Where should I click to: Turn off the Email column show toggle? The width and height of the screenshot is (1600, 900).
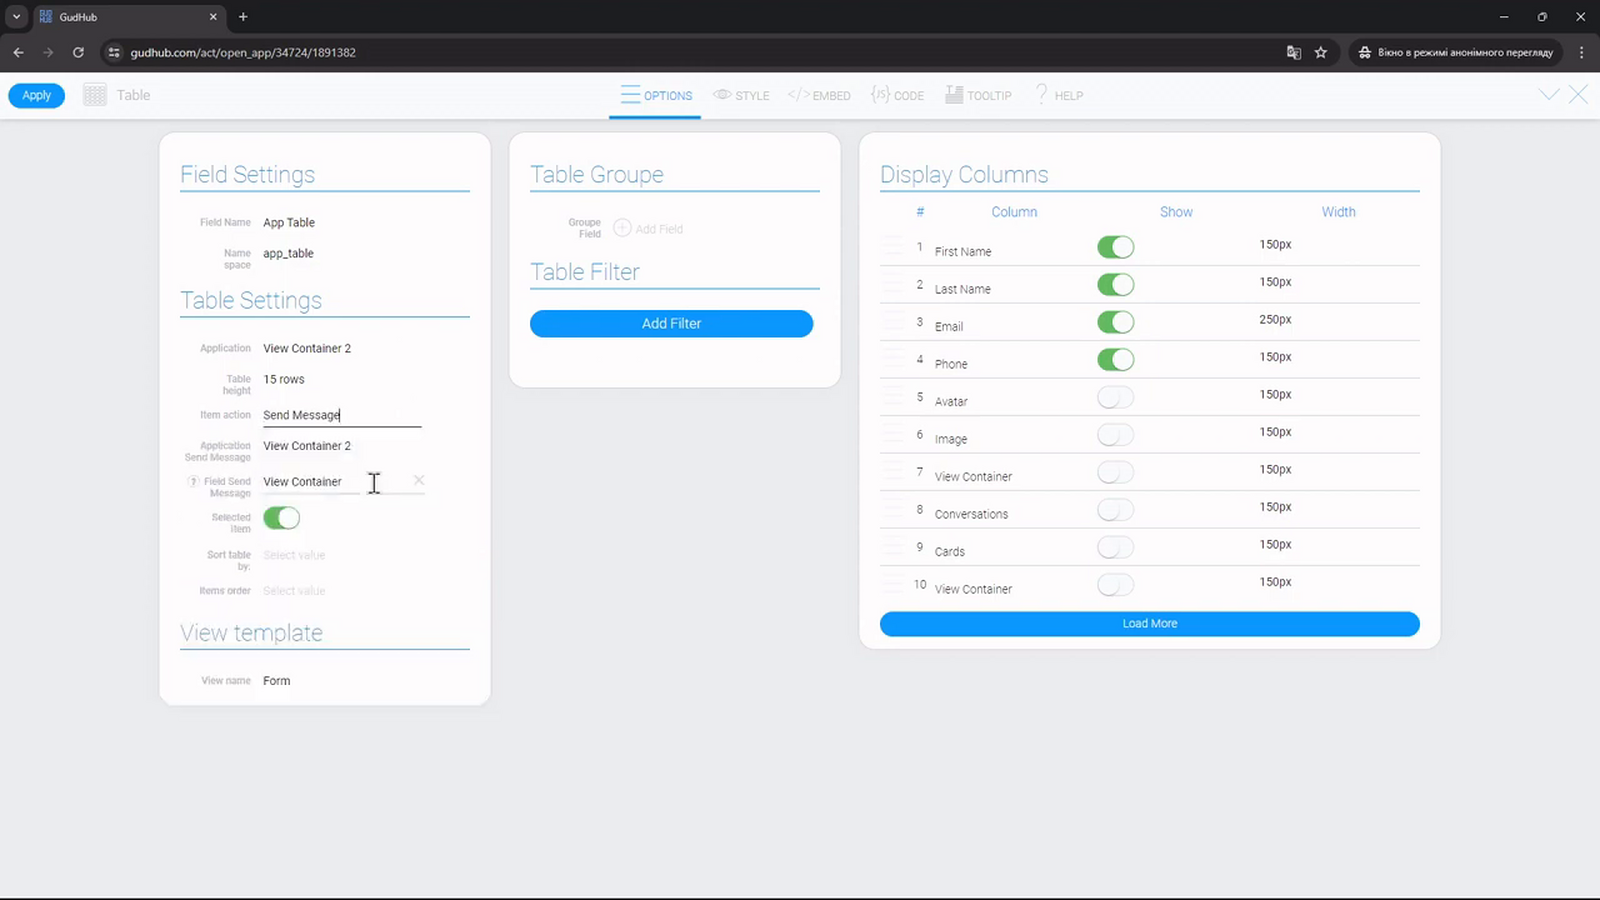pyautogui.click(x=1116, y=322)
